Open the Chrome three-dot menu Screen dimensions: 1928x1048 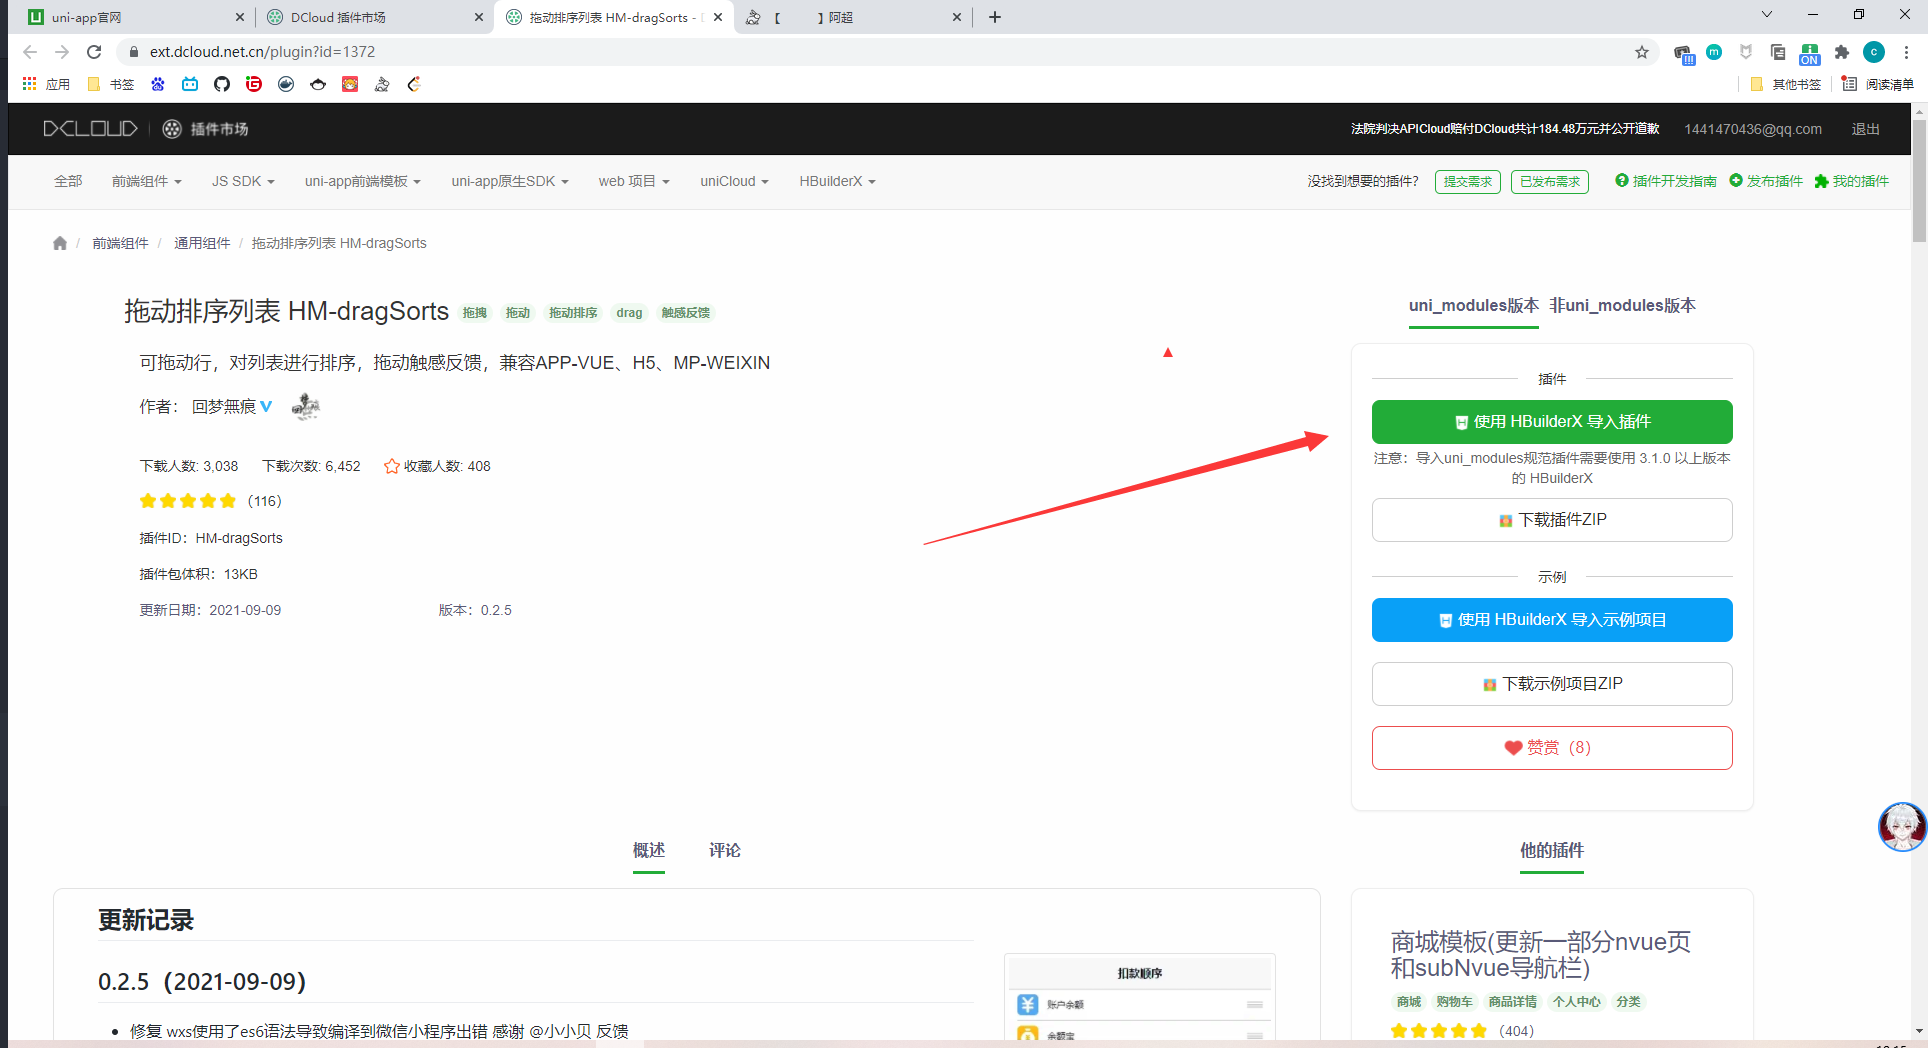click(1906, 52)
